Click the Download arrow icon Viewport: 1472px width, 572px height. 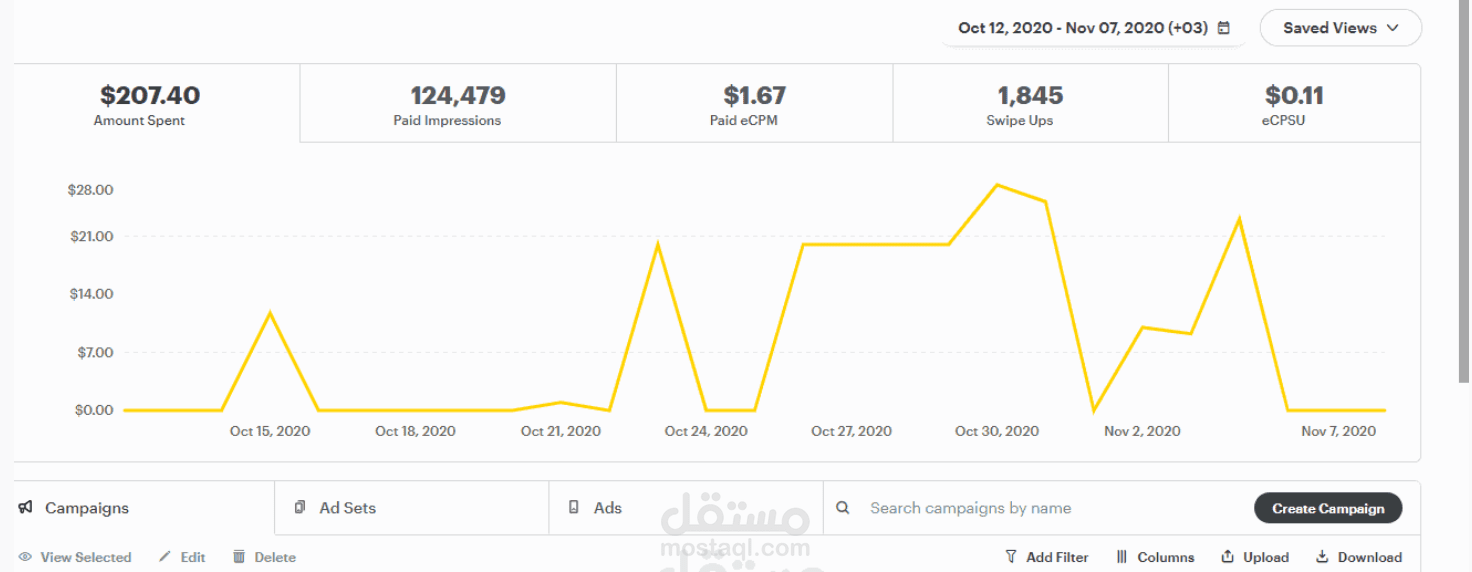coord(1322,557)
